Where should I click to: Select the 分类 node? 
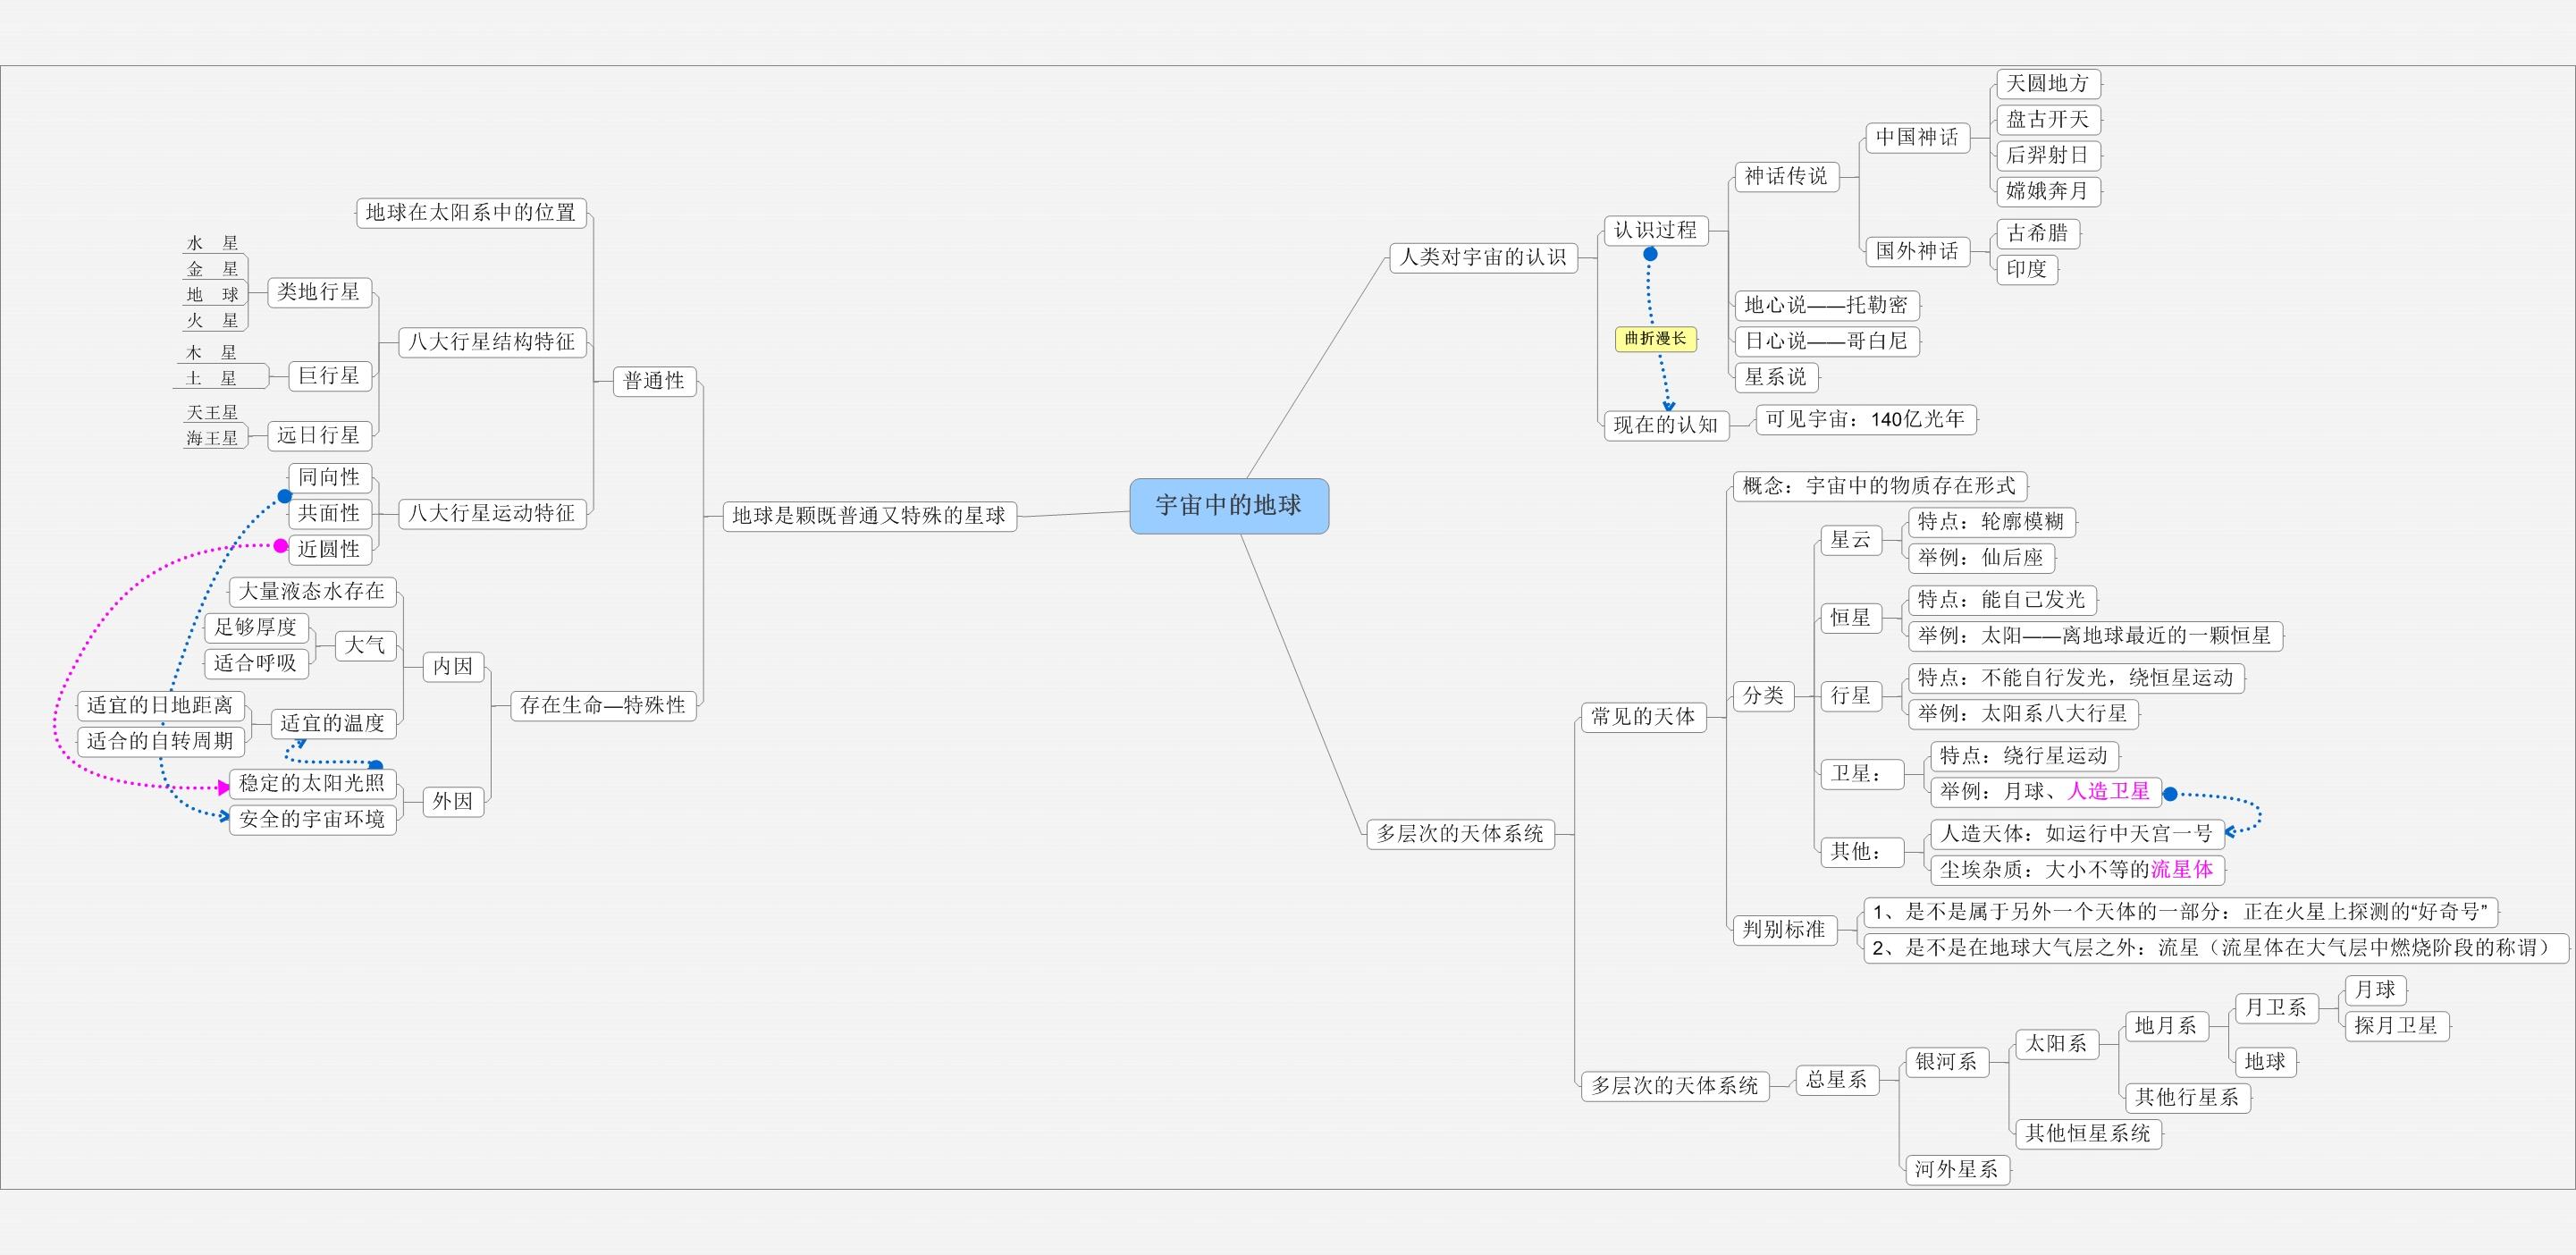click(1764, 696)
